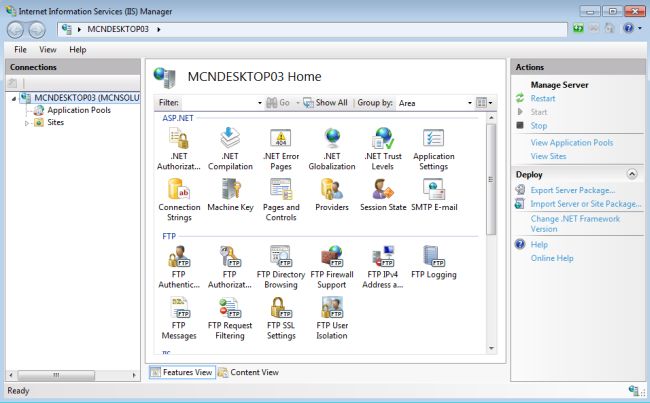Open the Help menu
Screen dimensions: 650x403
78,49
